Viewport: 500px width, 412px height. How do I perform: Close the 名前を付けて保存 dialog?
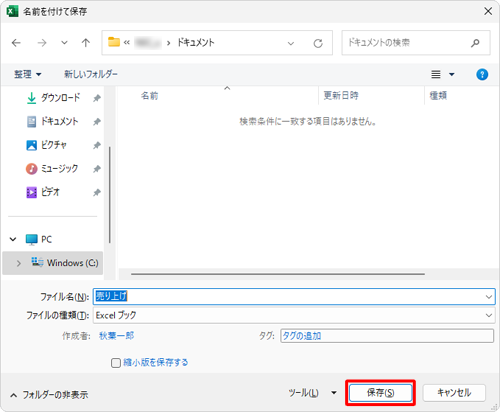pos(488,11)
